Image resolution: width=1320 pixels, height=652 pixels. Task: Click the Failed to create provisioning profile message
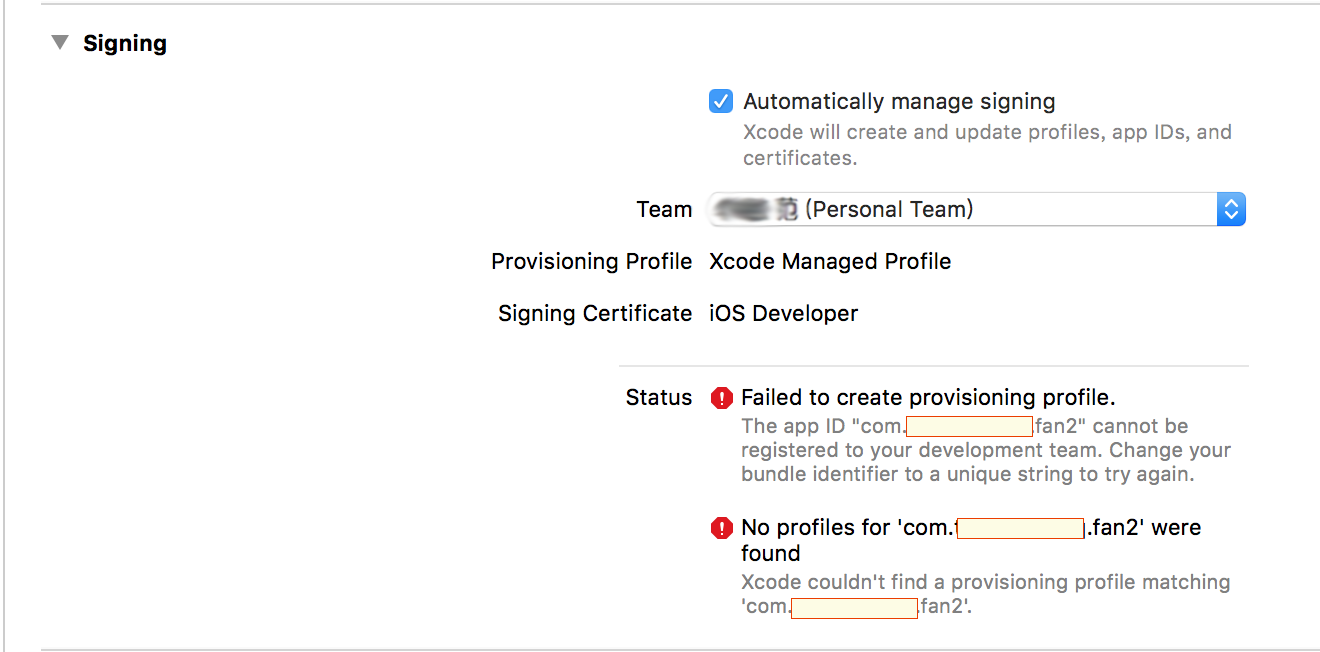(928, 397)
